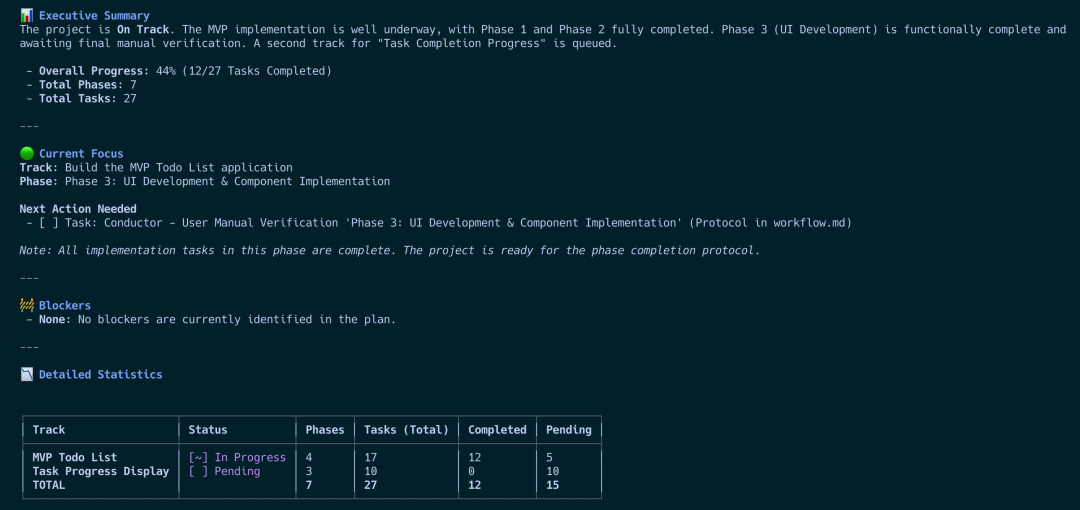Click the bold On Track status text

(143, 30)
